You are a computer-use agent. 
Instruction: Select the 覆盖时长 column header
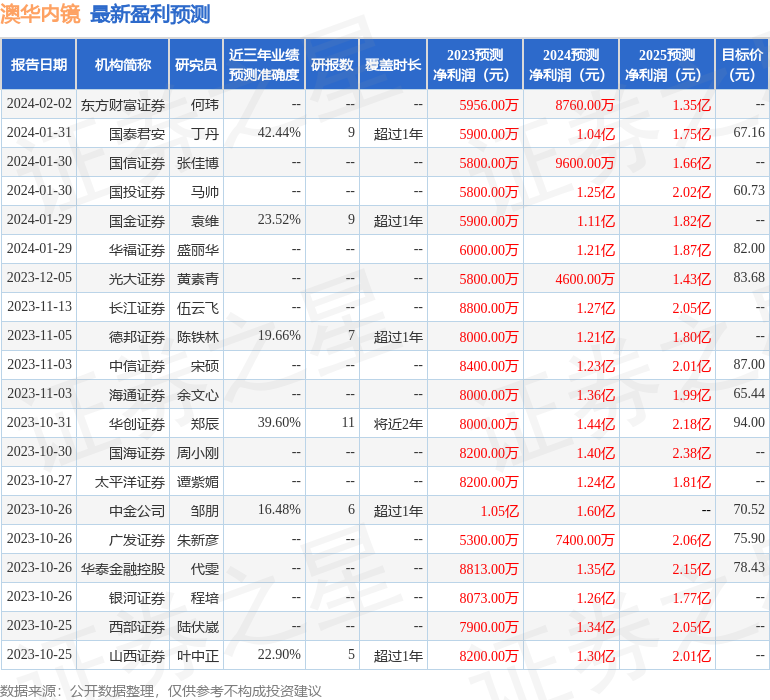point(393,64)
